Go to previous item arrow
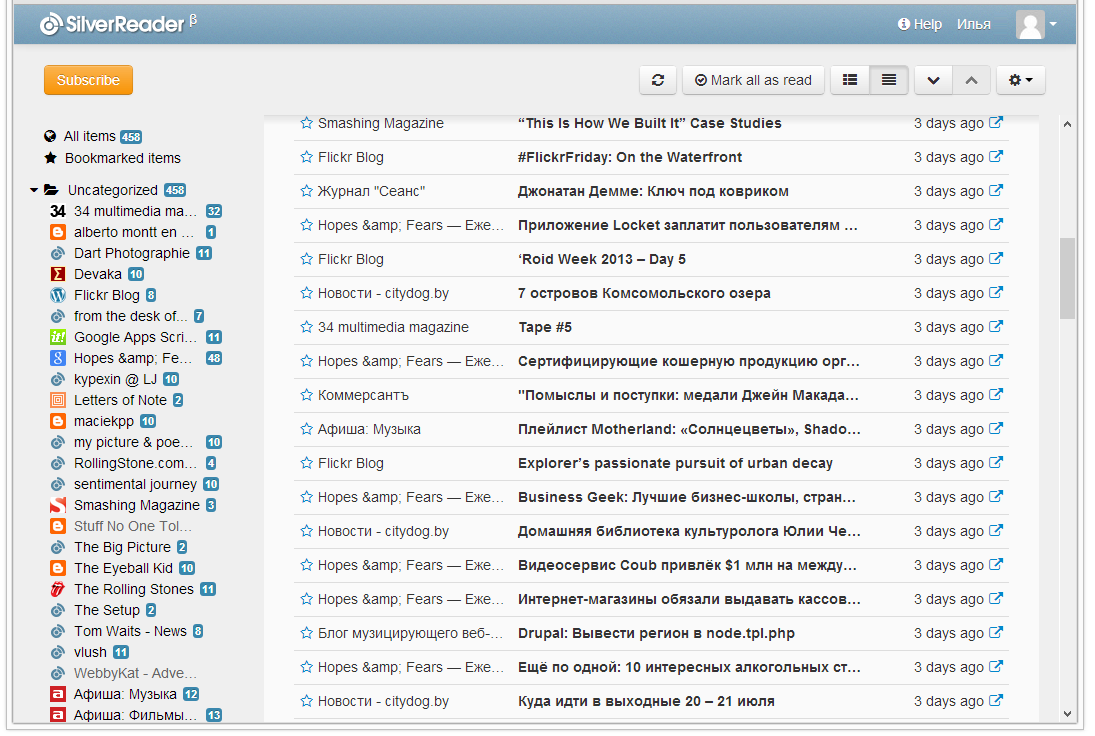Viewport: 1095px width, 736px height. click(x=971, y=80)
